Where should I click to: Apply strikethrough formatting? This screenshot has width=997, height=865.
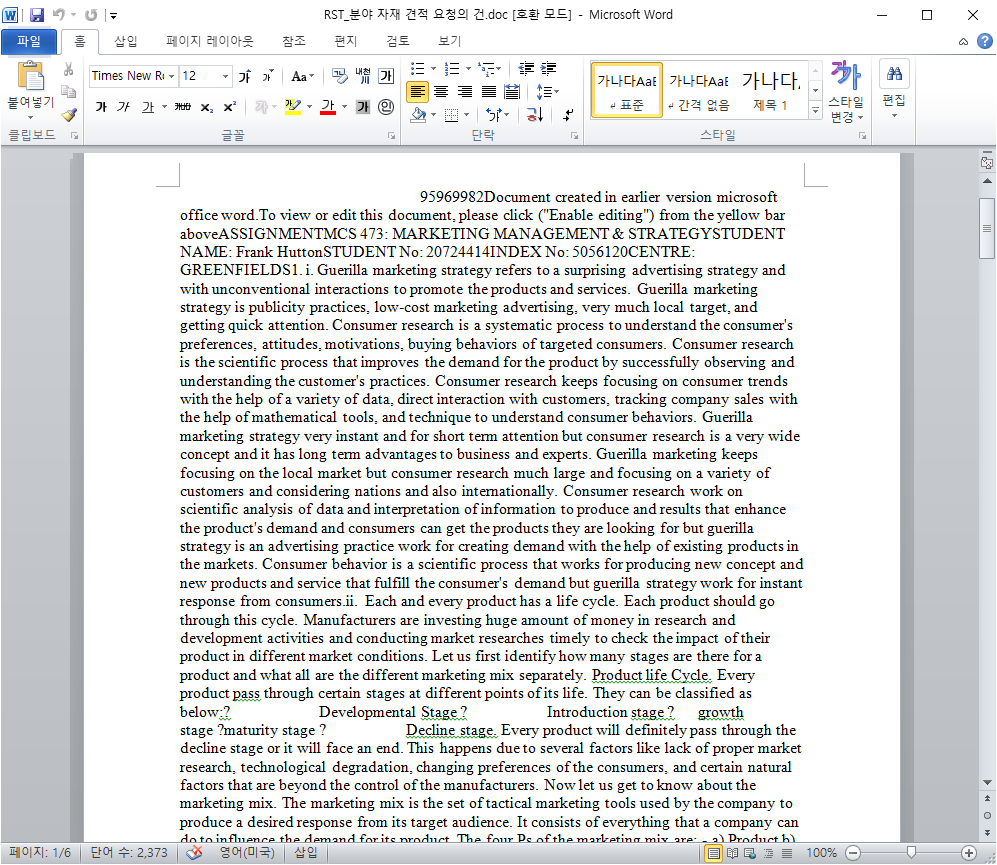pyautogui.click(x=182, y=107)
